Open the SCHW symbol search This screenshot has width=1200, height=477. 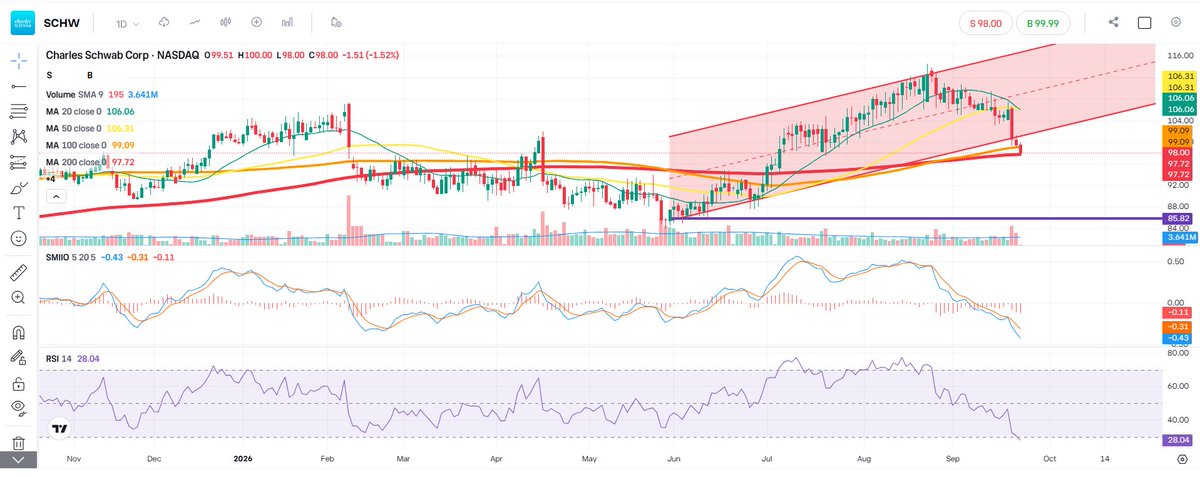[x=61, y=22]
